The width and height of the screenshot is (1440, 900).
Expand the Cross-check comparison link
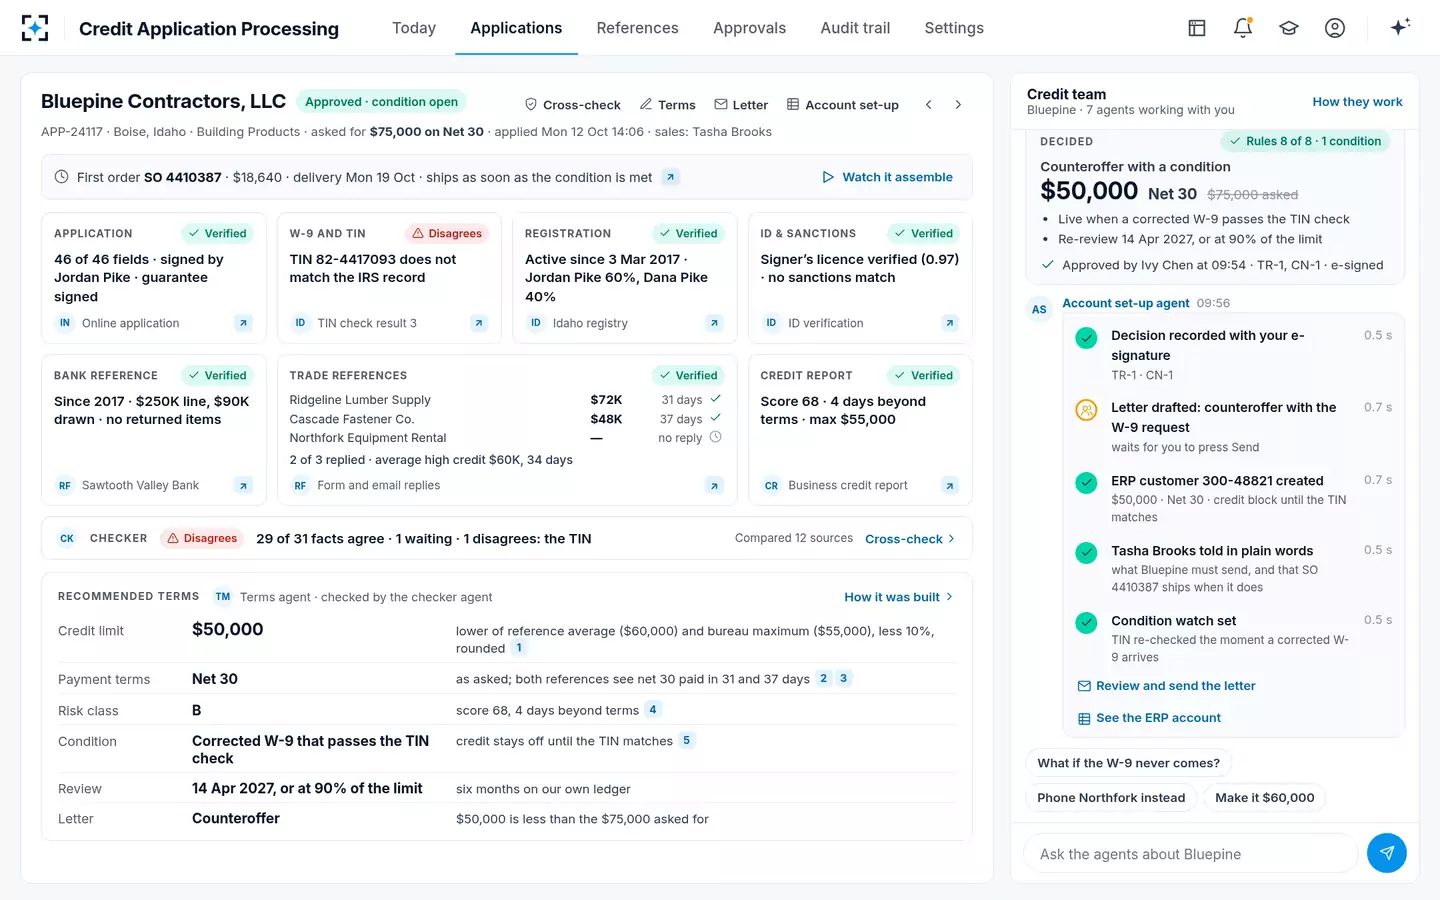point(910,539)
